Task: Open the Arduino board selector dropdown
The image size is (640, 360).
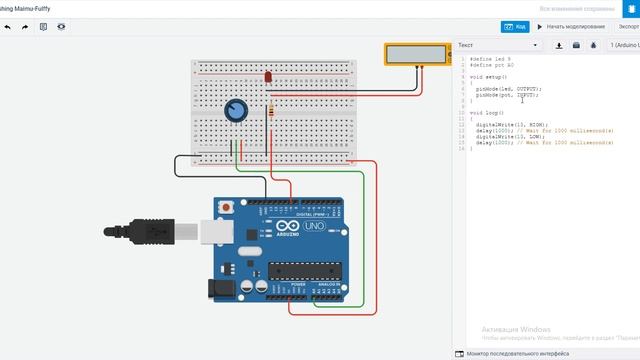Action: pos(624,45)
